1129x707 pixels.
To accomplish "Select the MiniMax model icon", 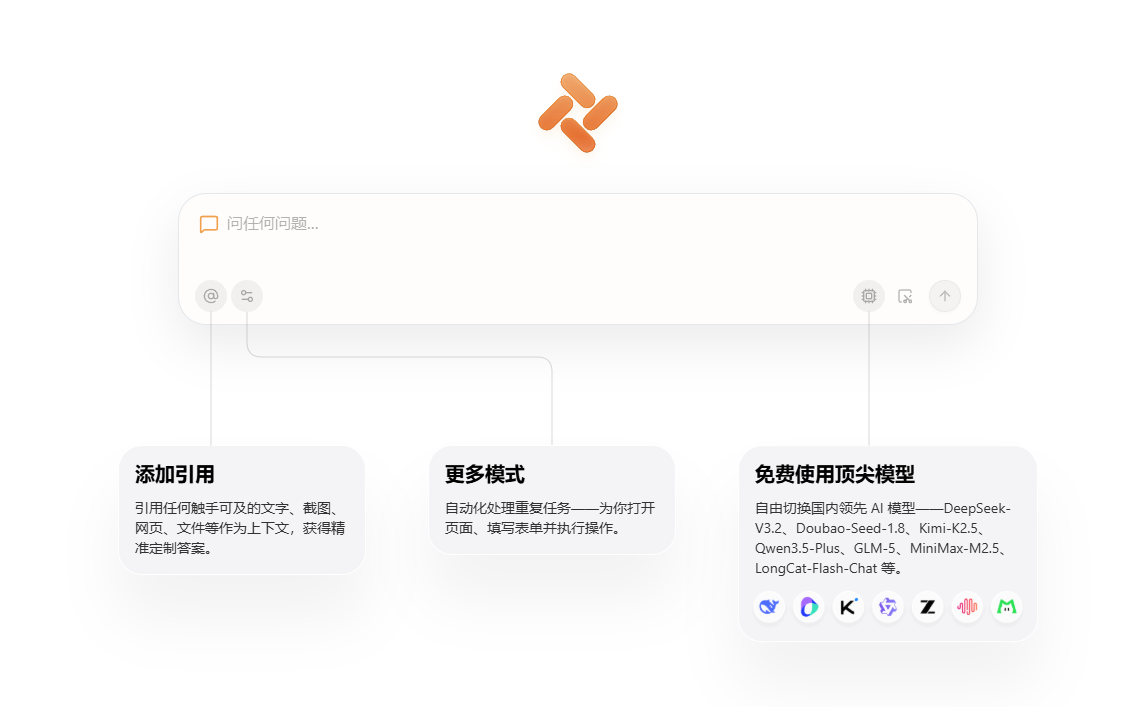I will tap(967, 607).
